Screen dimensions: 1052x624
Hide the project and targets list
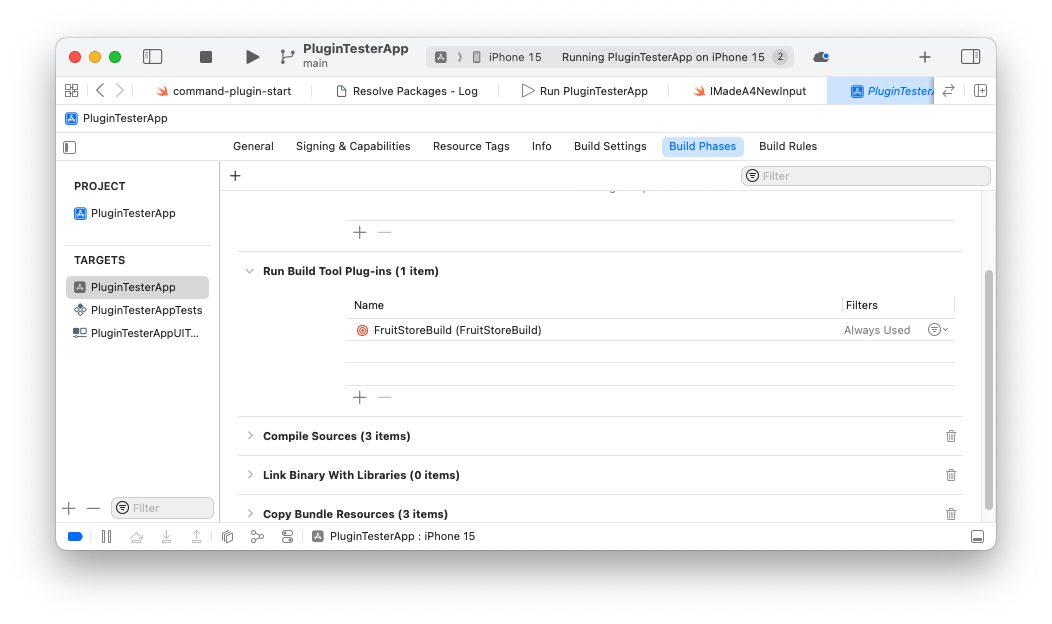point(70,147)
